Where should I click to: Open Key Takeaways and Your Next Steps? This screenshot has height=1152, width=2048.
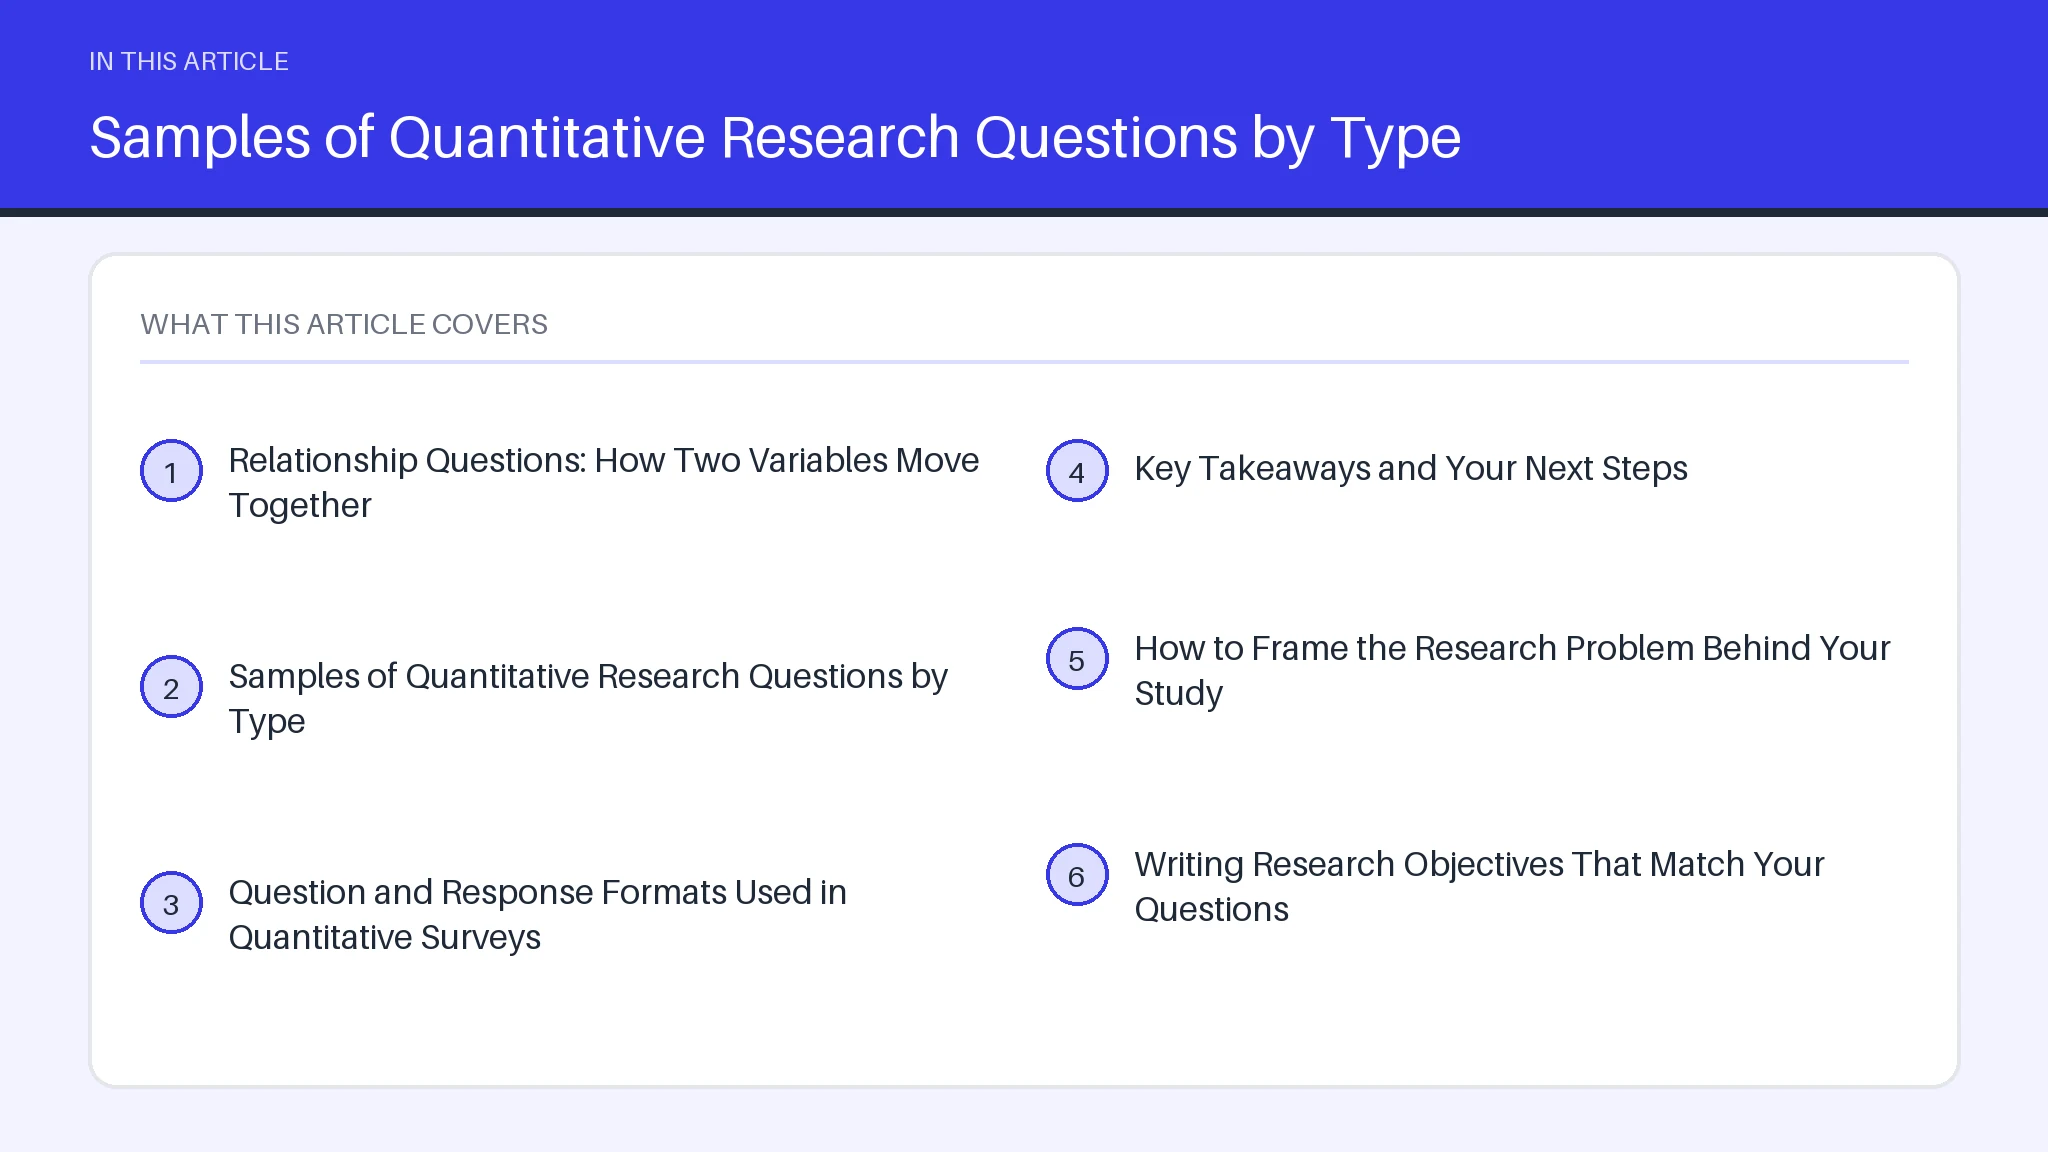tap(1411, 468)
